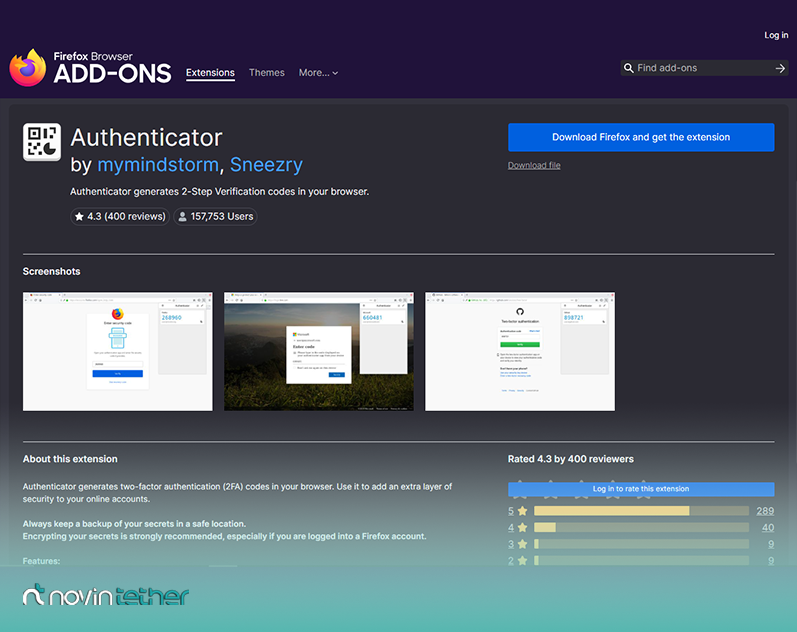The height and width of the screenshot is (632, 797).
Task: Go to the Extensions tab
Action: [x=210, y=73]
